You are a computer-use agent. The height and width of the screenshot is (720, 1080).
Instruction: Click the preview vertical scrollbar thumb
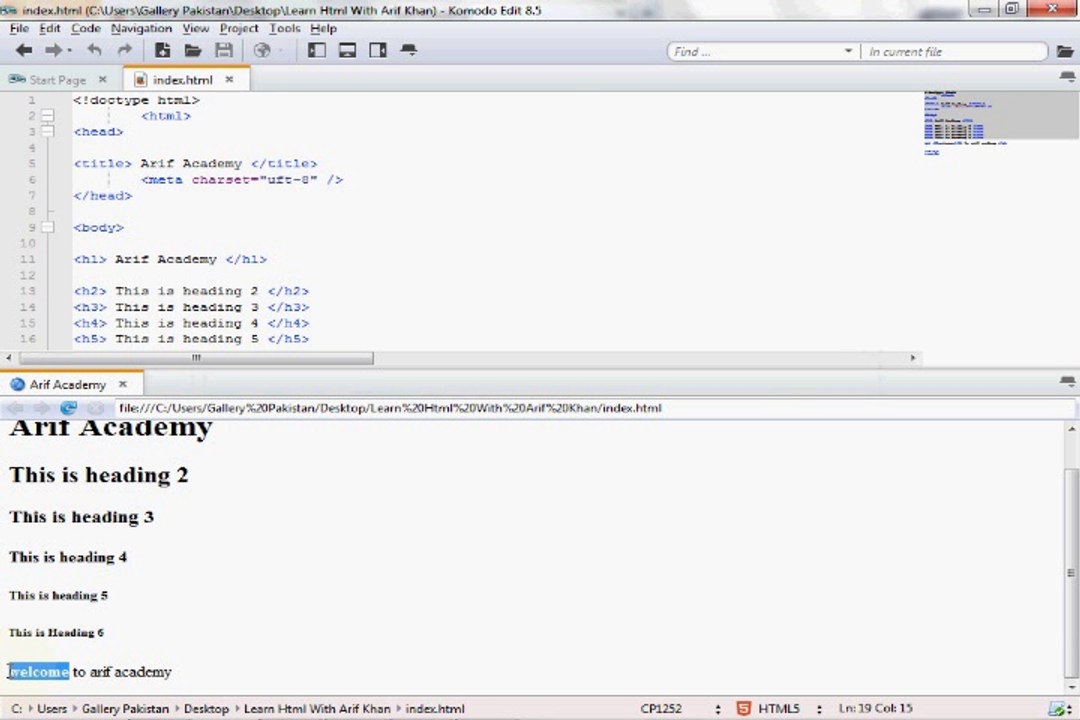(1071, 572)
